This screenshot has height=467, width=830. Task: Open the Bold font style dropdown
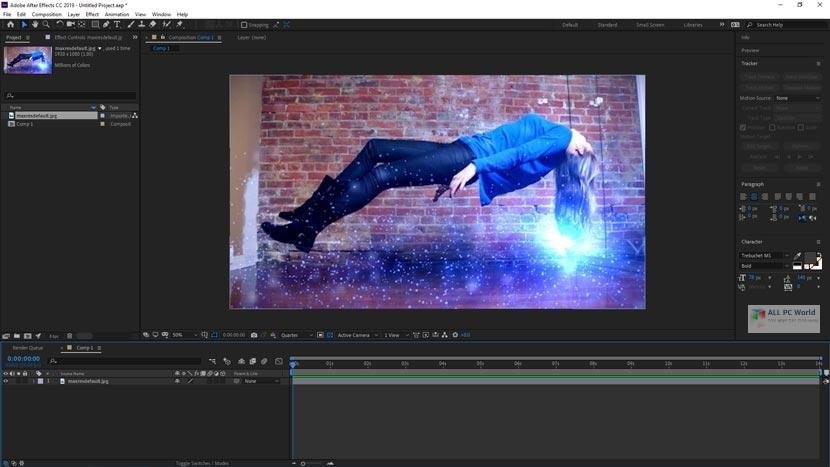(x=764, y=266)
